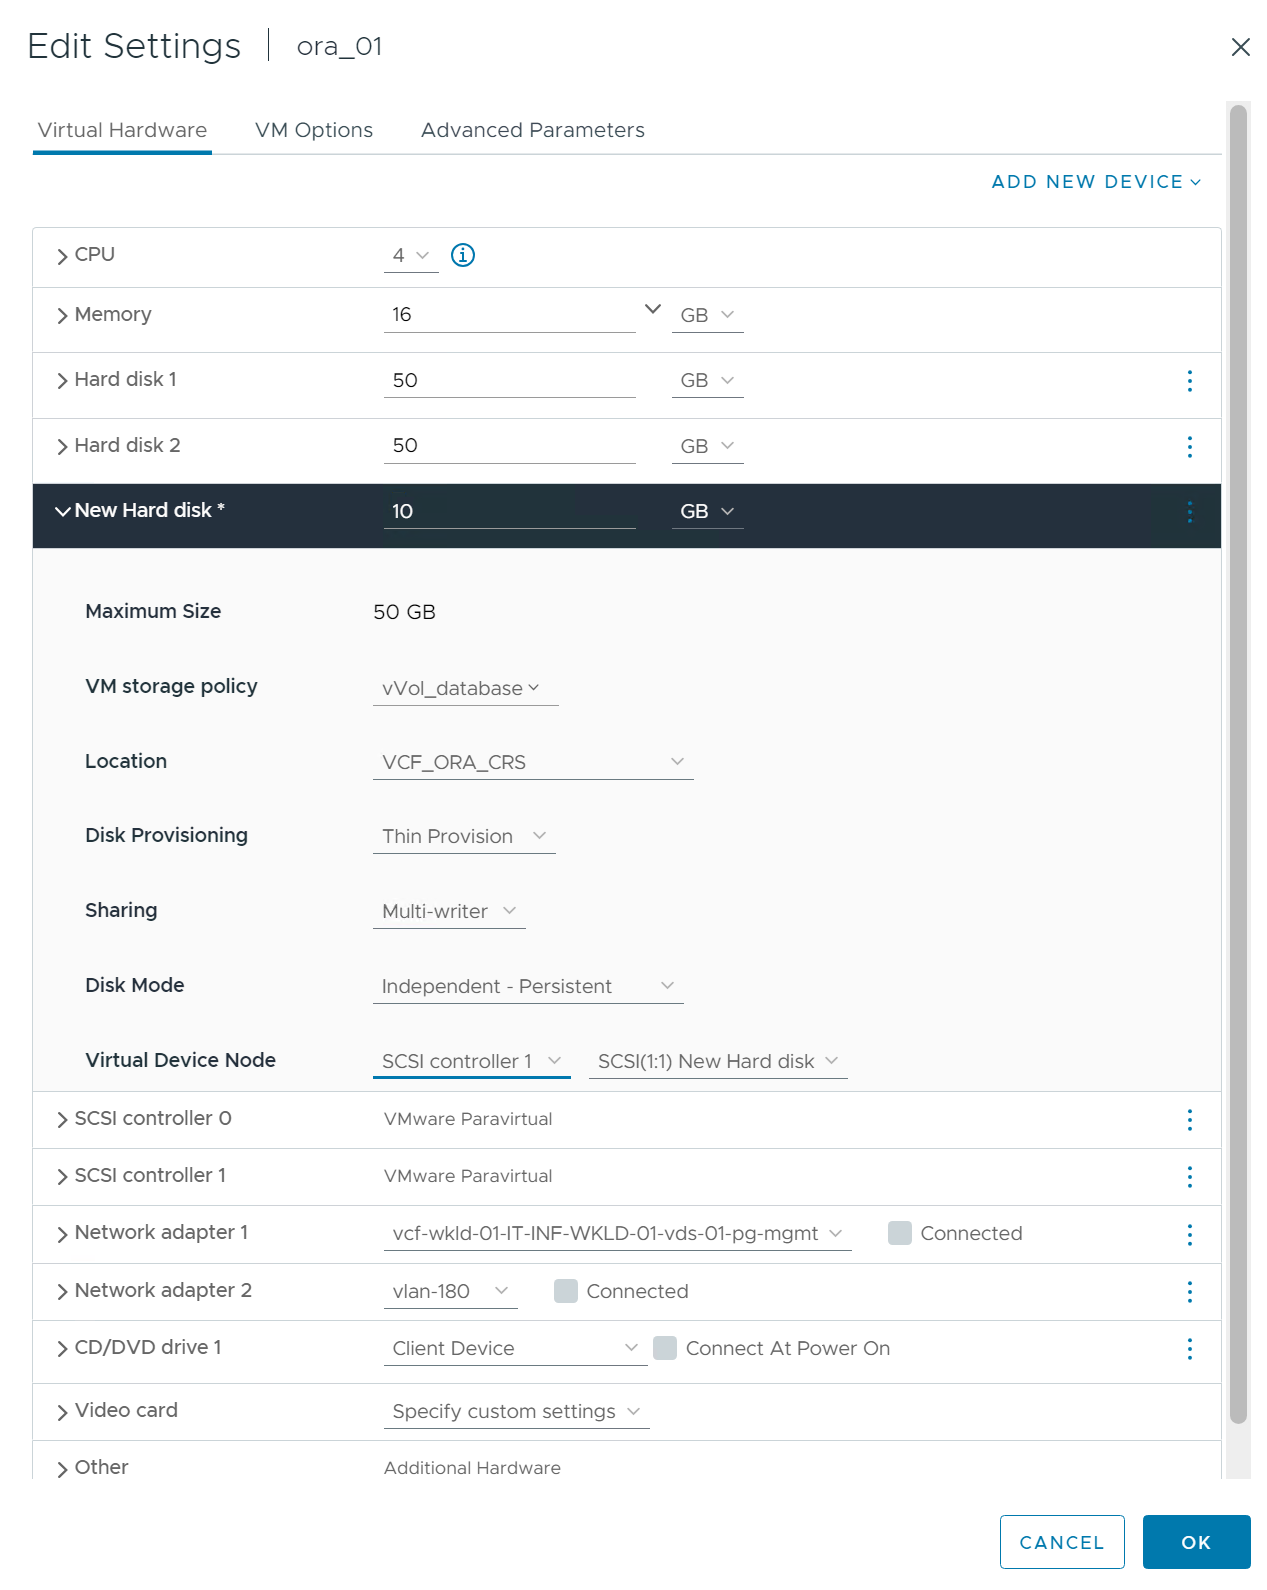The height and width of the screenshot is (1590, 1267).
Task: Open the Disk Provisioning dropdown
Action: 464,836
